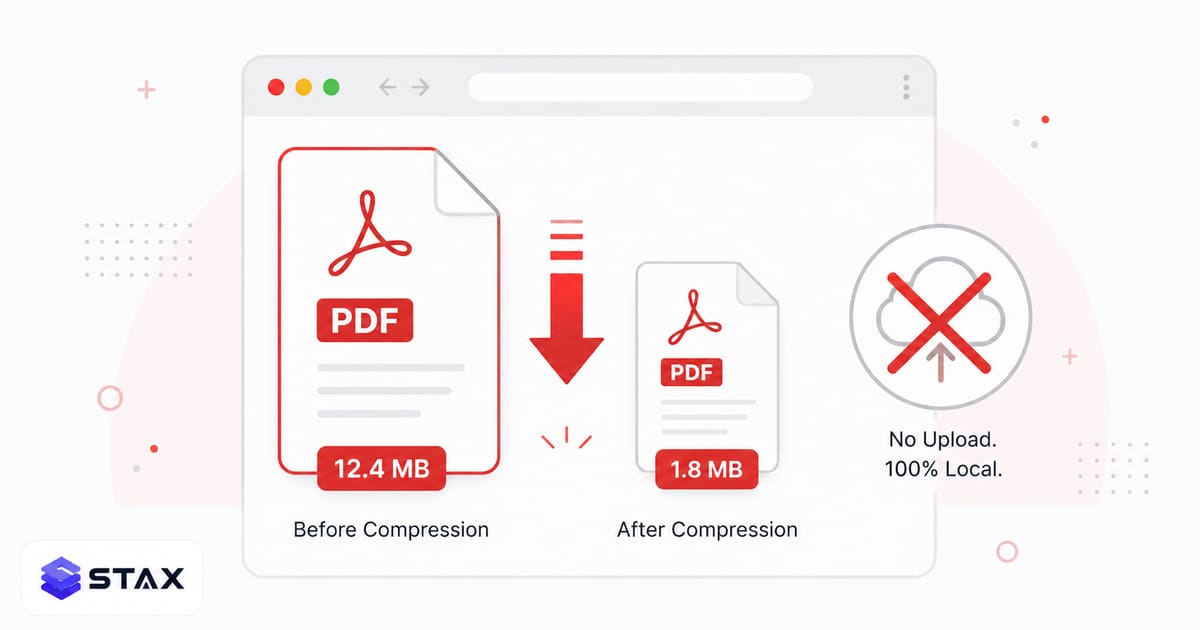Viewport: 1200px width, 630px height.
Task: Click the browser address bar
Action: point(640,87)
